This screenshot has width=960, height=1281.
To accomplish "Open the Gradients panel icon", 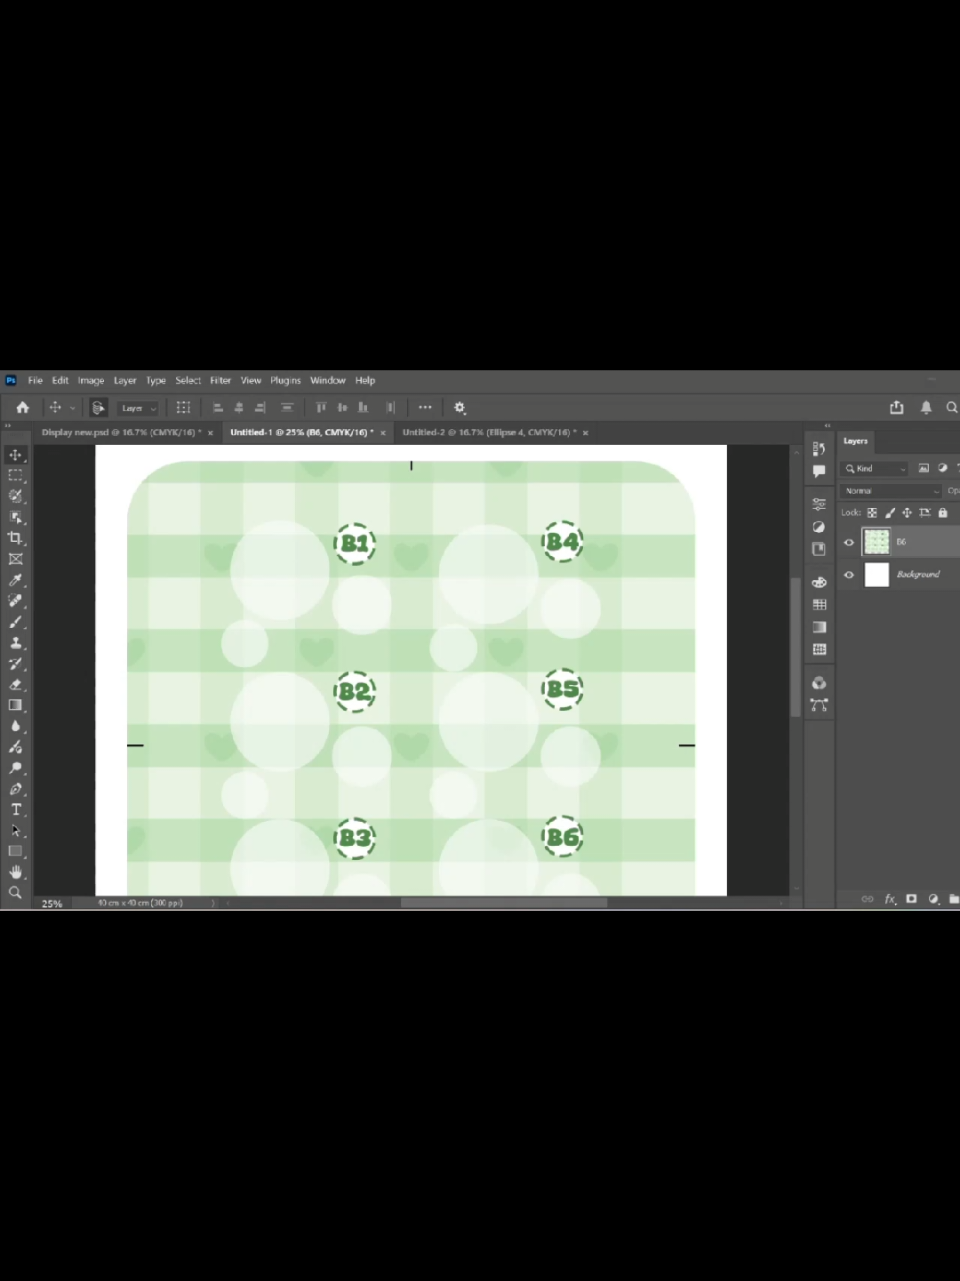I will 819,627.
